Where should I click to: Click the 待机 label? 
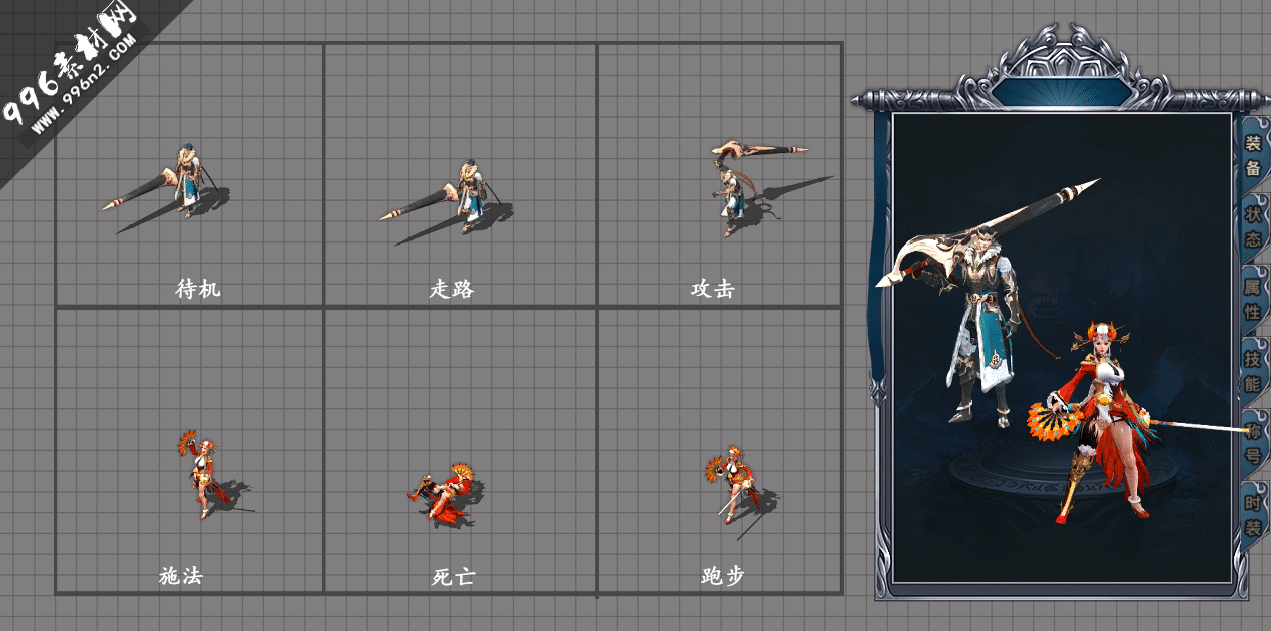[x=197, y=290]
